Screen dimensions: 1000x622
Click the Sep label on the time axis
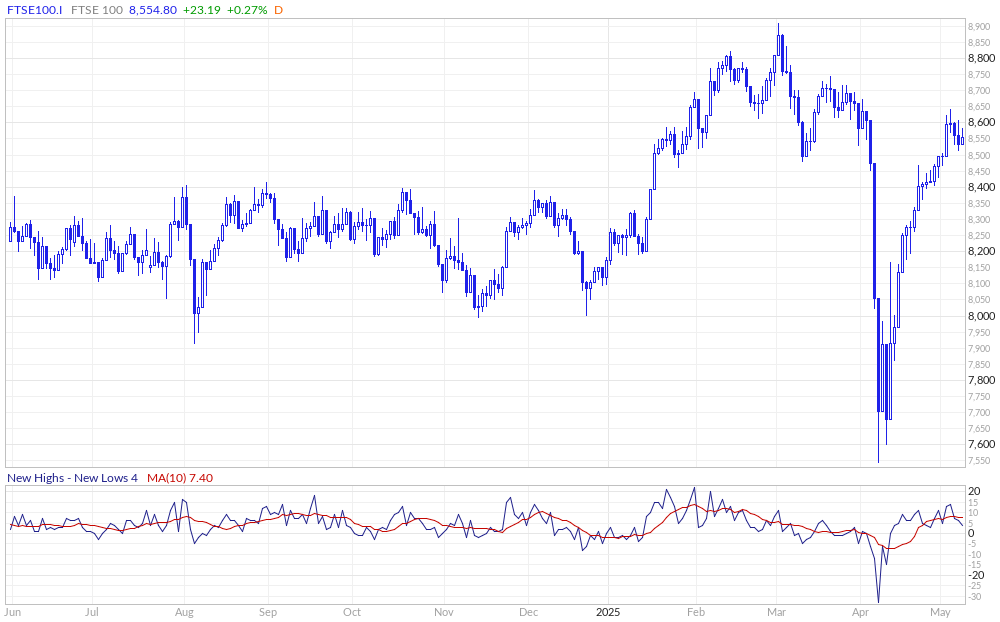point(268,612)
